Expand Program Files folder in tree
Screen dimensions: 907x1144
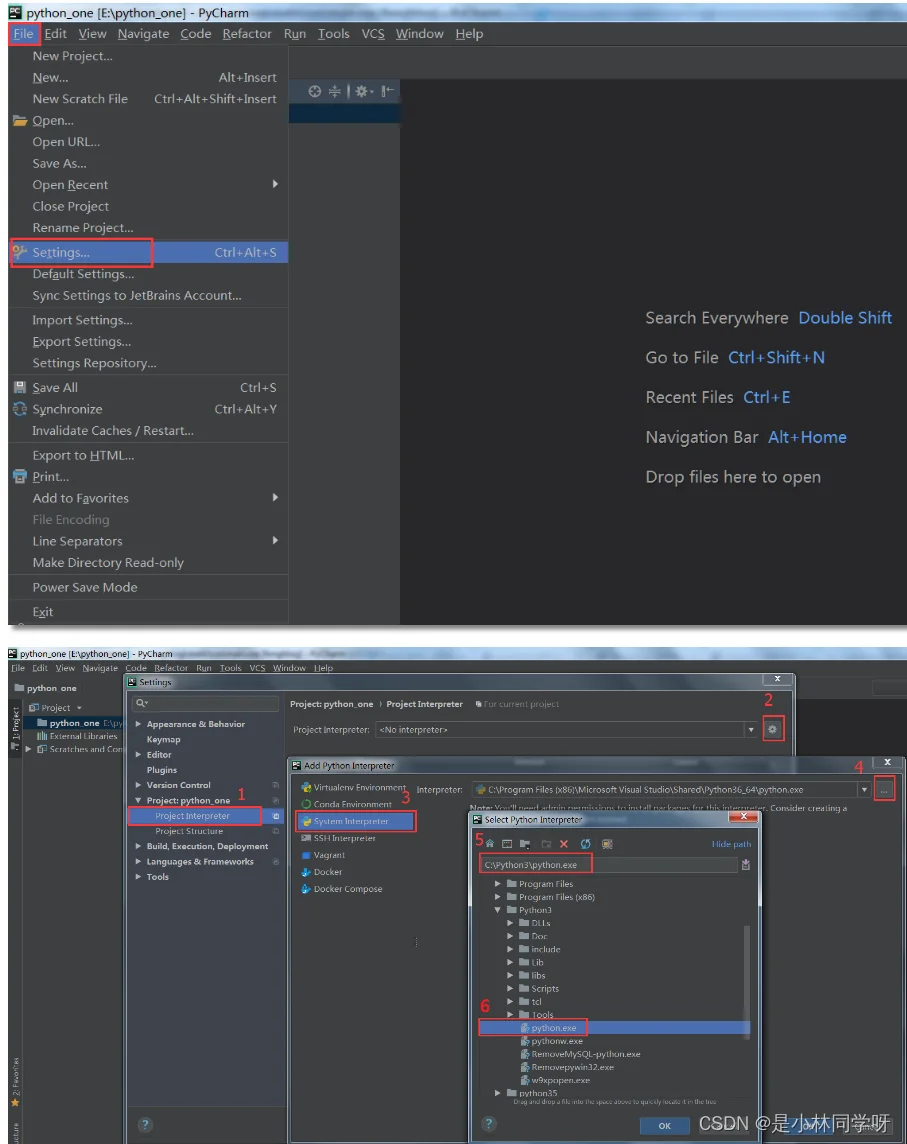click(498, 884)
